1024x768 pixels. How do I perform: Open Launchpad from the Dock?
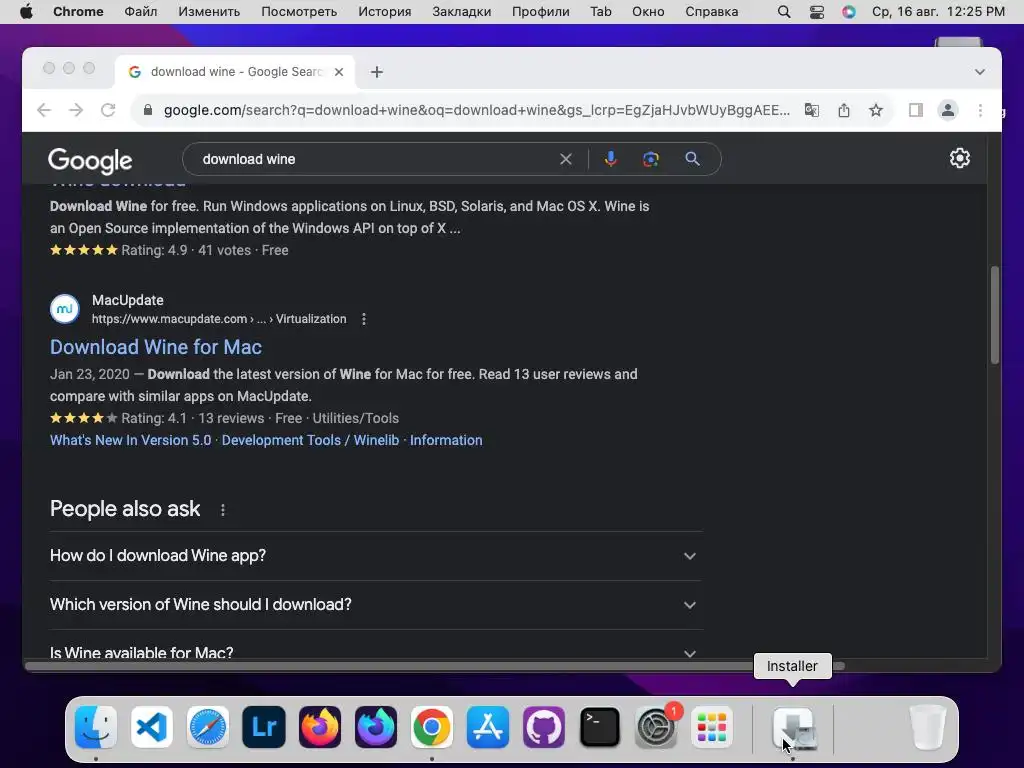pyautogui.click(x=712, y=727)
